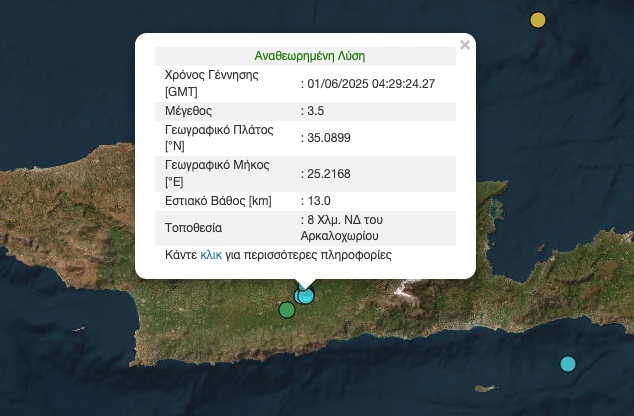Image resolution: width=634 pixels, height=416 pixels.
Task: Click the latitude value 35.0899
Action: pyautogui.click(x=329, y=138)
